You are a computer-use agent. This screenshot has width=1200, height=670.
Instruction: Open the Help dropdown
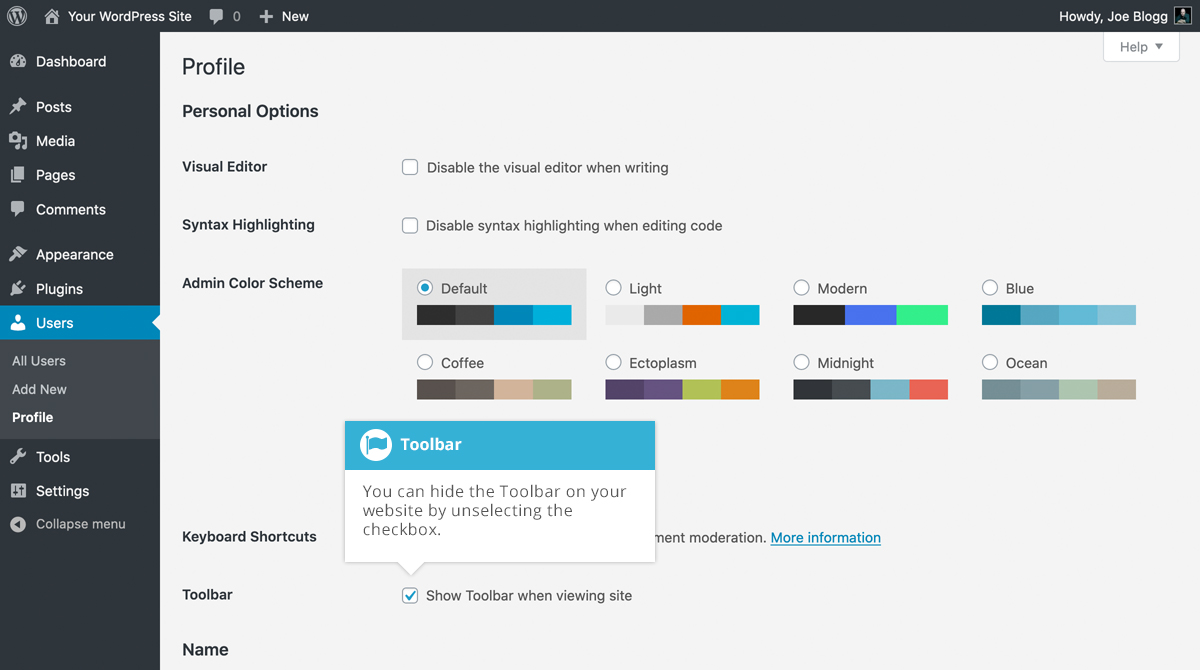click(1140, 46)
